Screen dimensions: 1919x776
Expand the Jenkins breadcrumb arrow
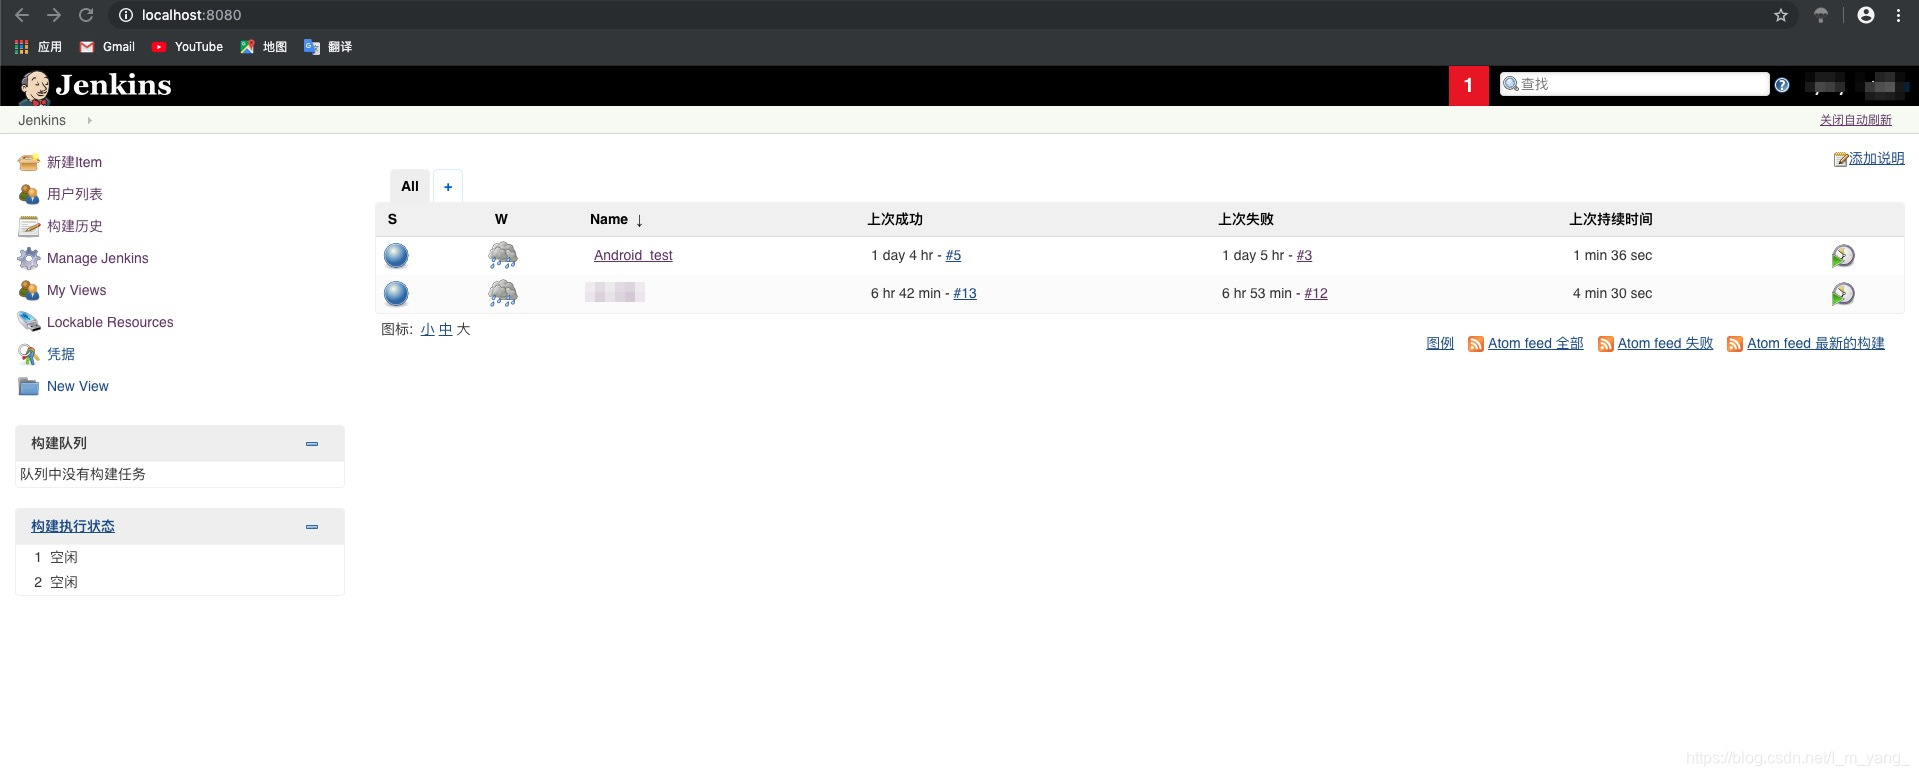click(x=89, y=120)
